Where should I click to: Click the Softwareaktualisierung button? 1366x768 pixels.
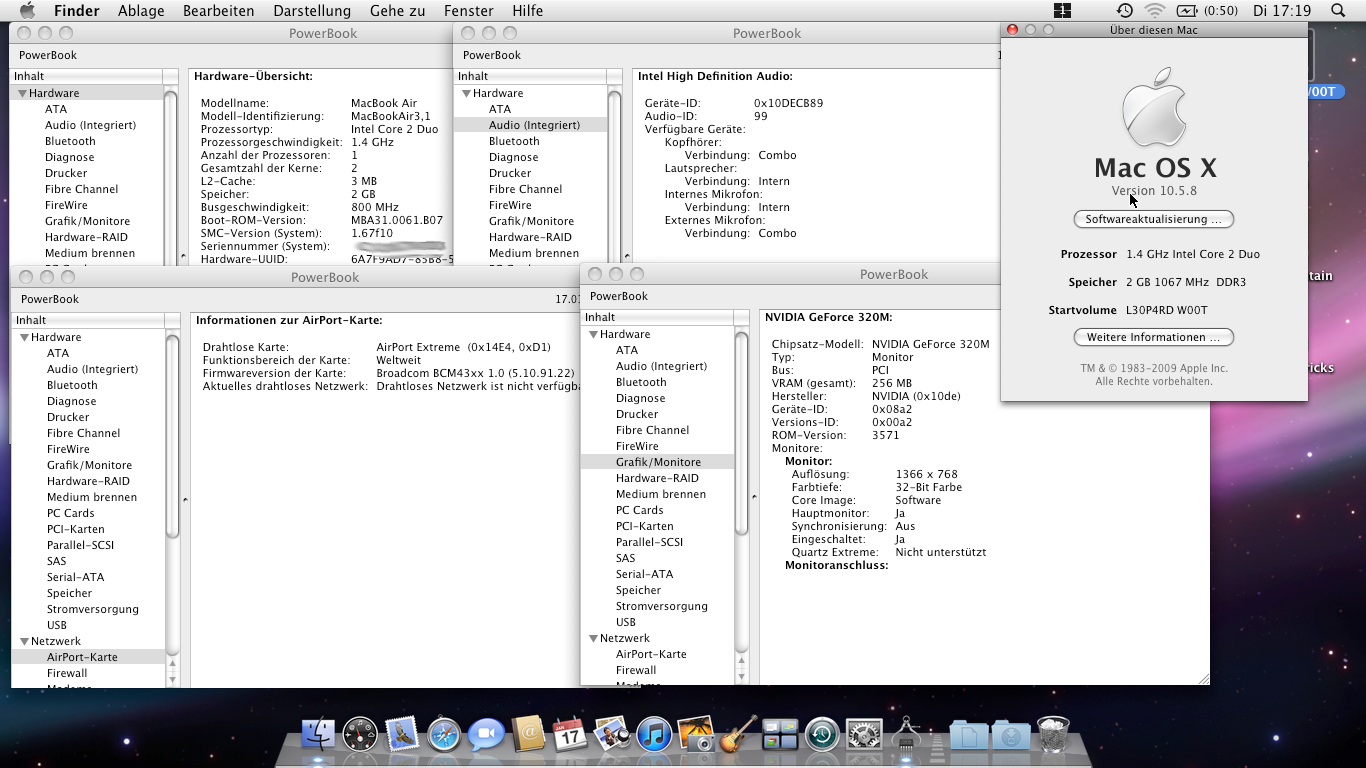[x=1153, y=219]
